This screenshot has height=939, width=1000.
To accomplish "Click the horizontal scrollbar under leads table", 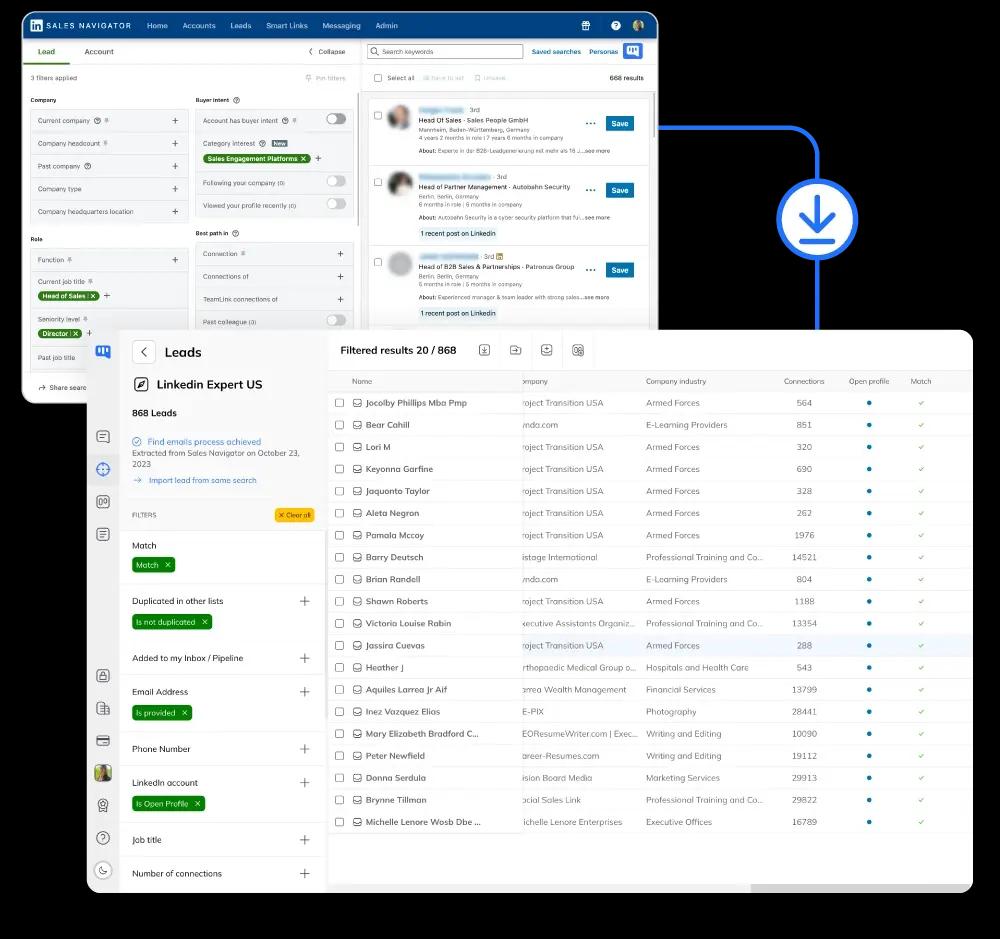I will 861,888.
